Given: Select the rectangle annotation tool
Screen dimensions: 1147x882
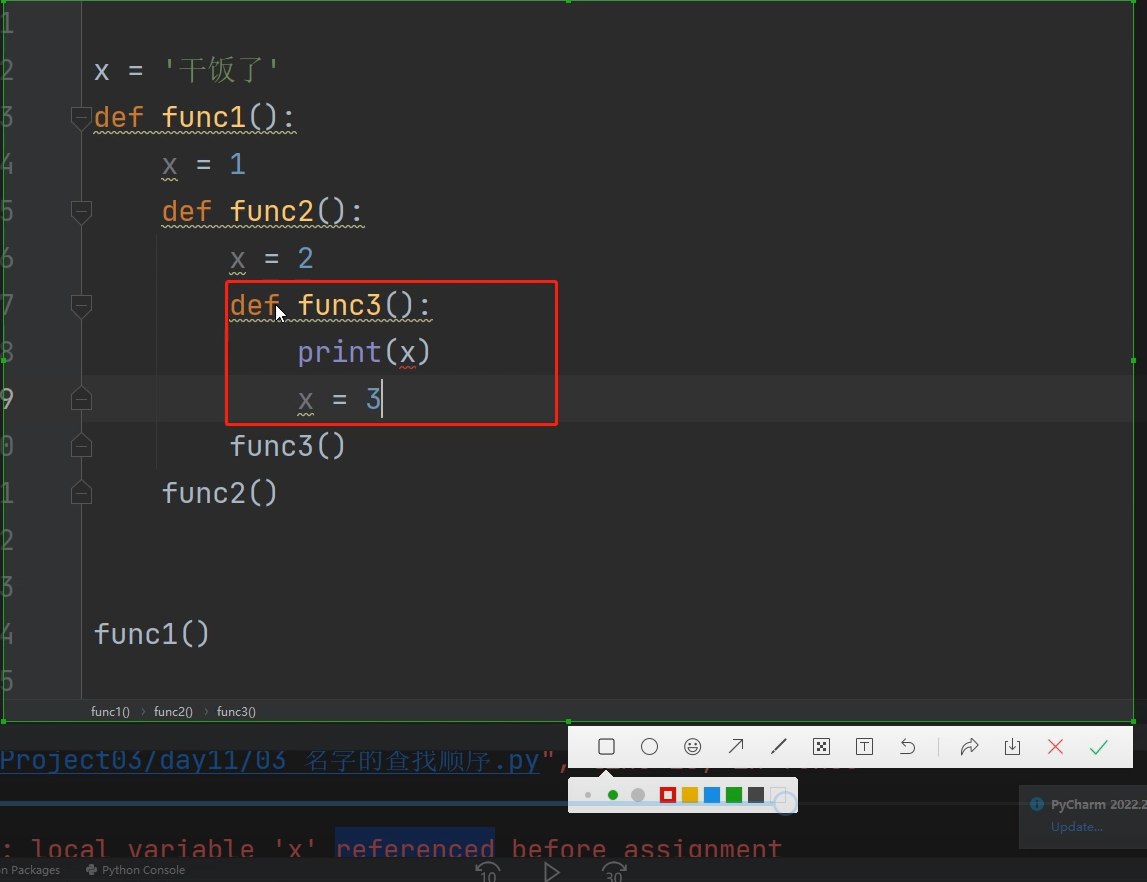Looking at the screenshot, I should [x=606, y=747].
